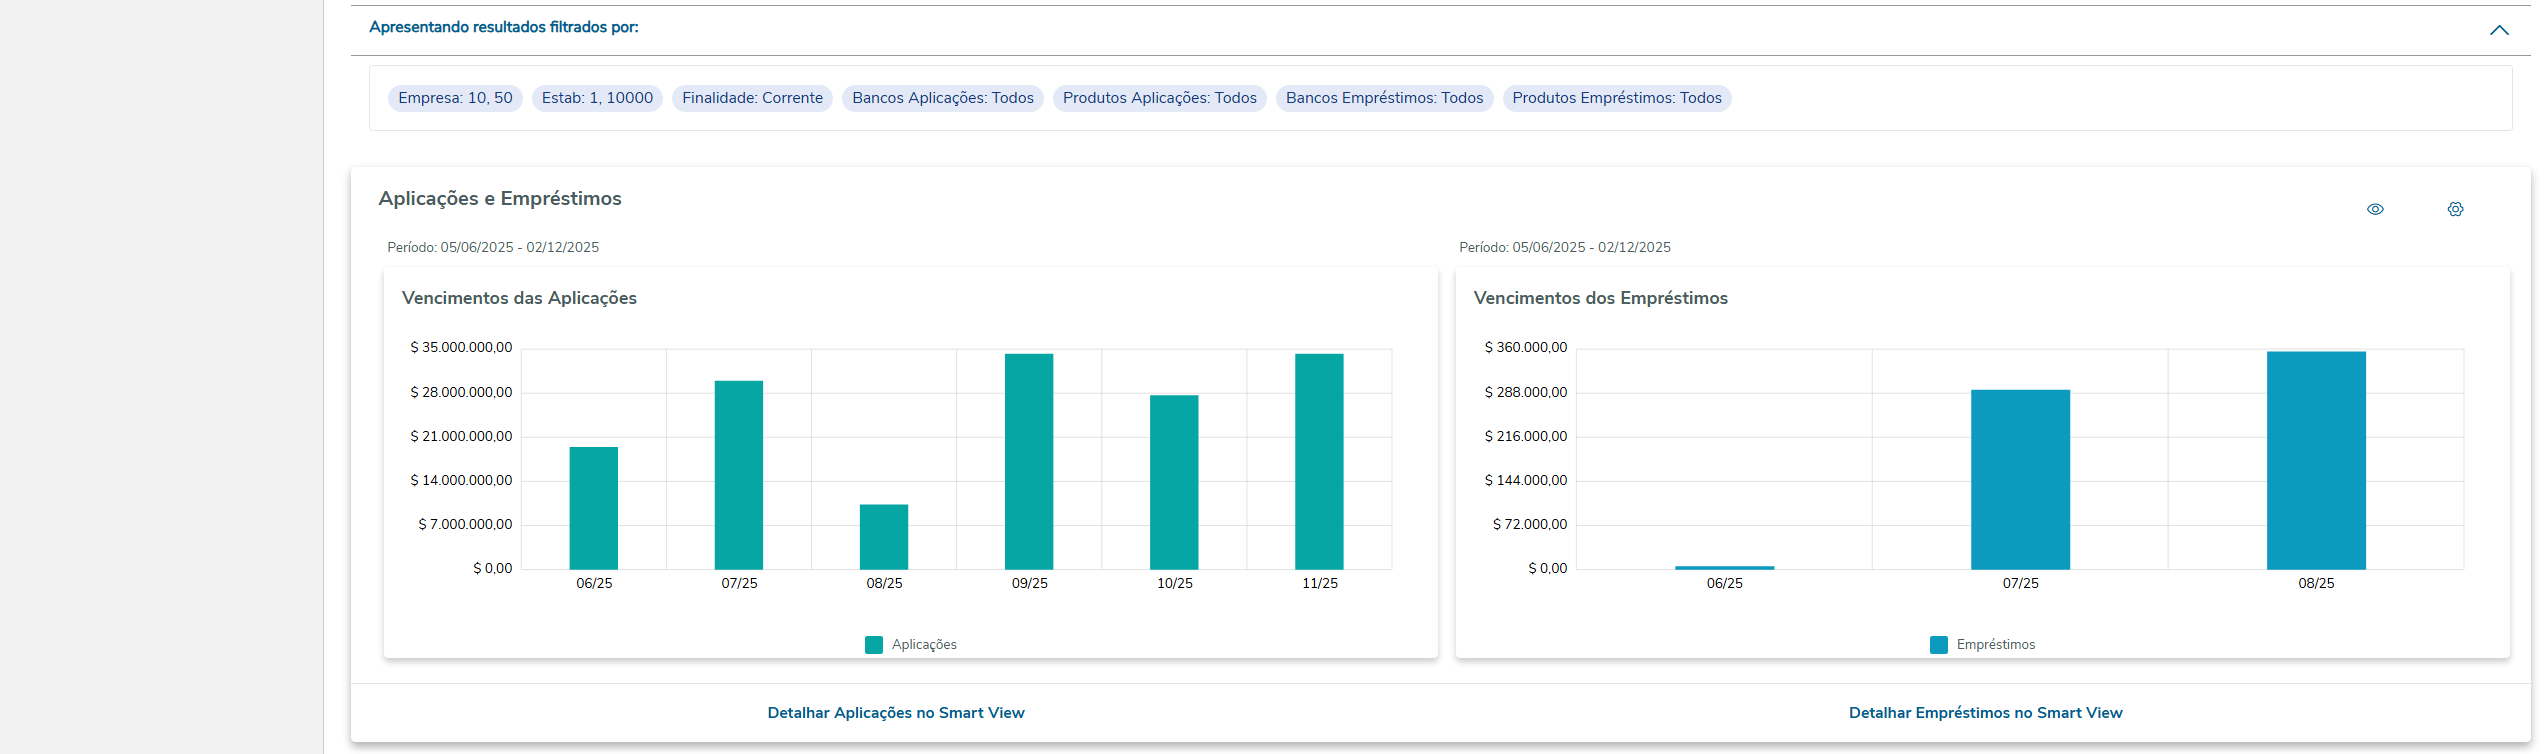The image size is (2544, 754).
Task: Select the Finalidade: Corrente filter chip
Action: point(752,98)
